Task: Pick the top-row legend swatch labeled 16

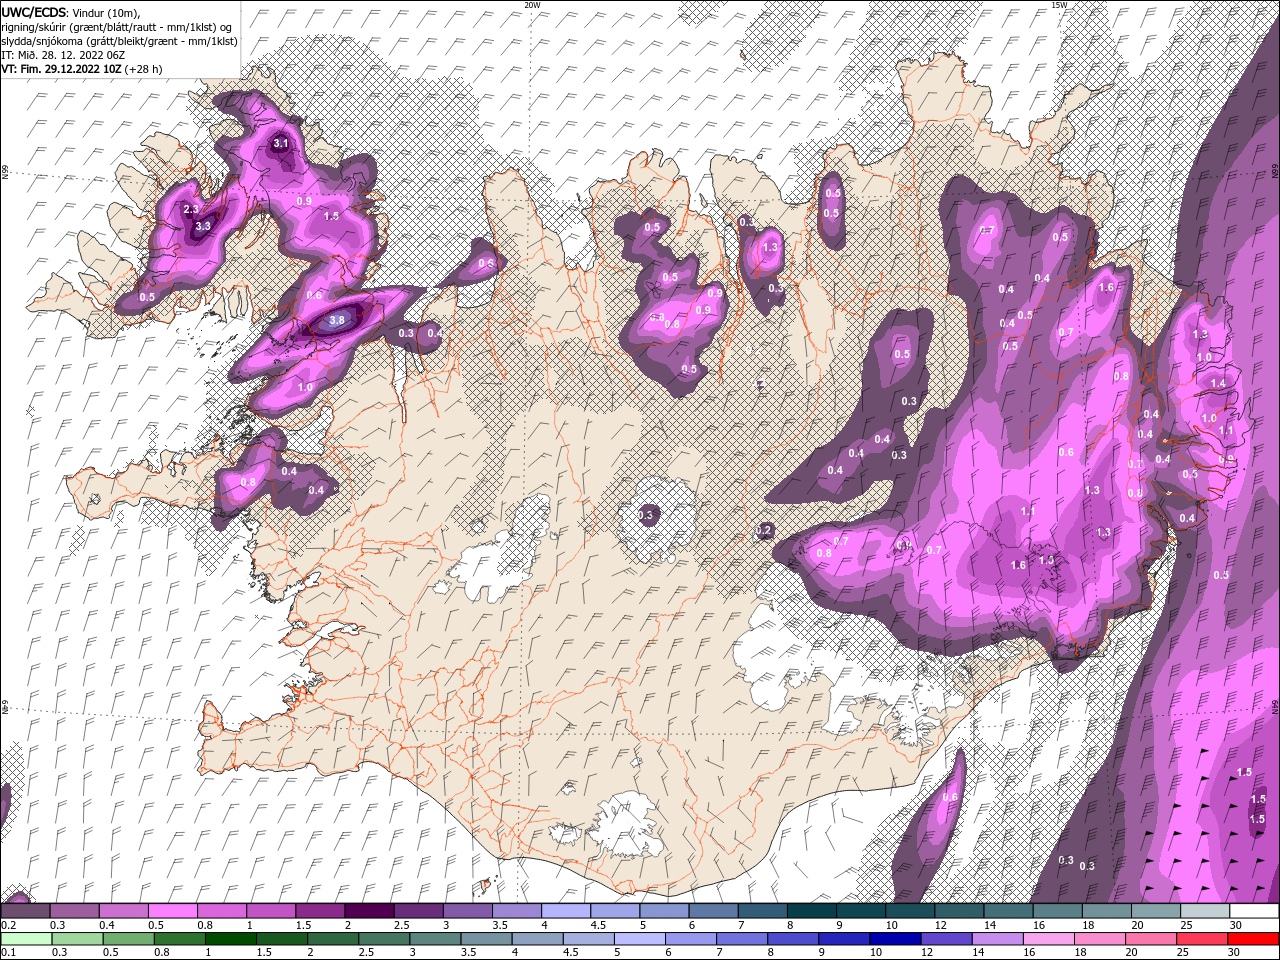Action: tap(1057, 911)
